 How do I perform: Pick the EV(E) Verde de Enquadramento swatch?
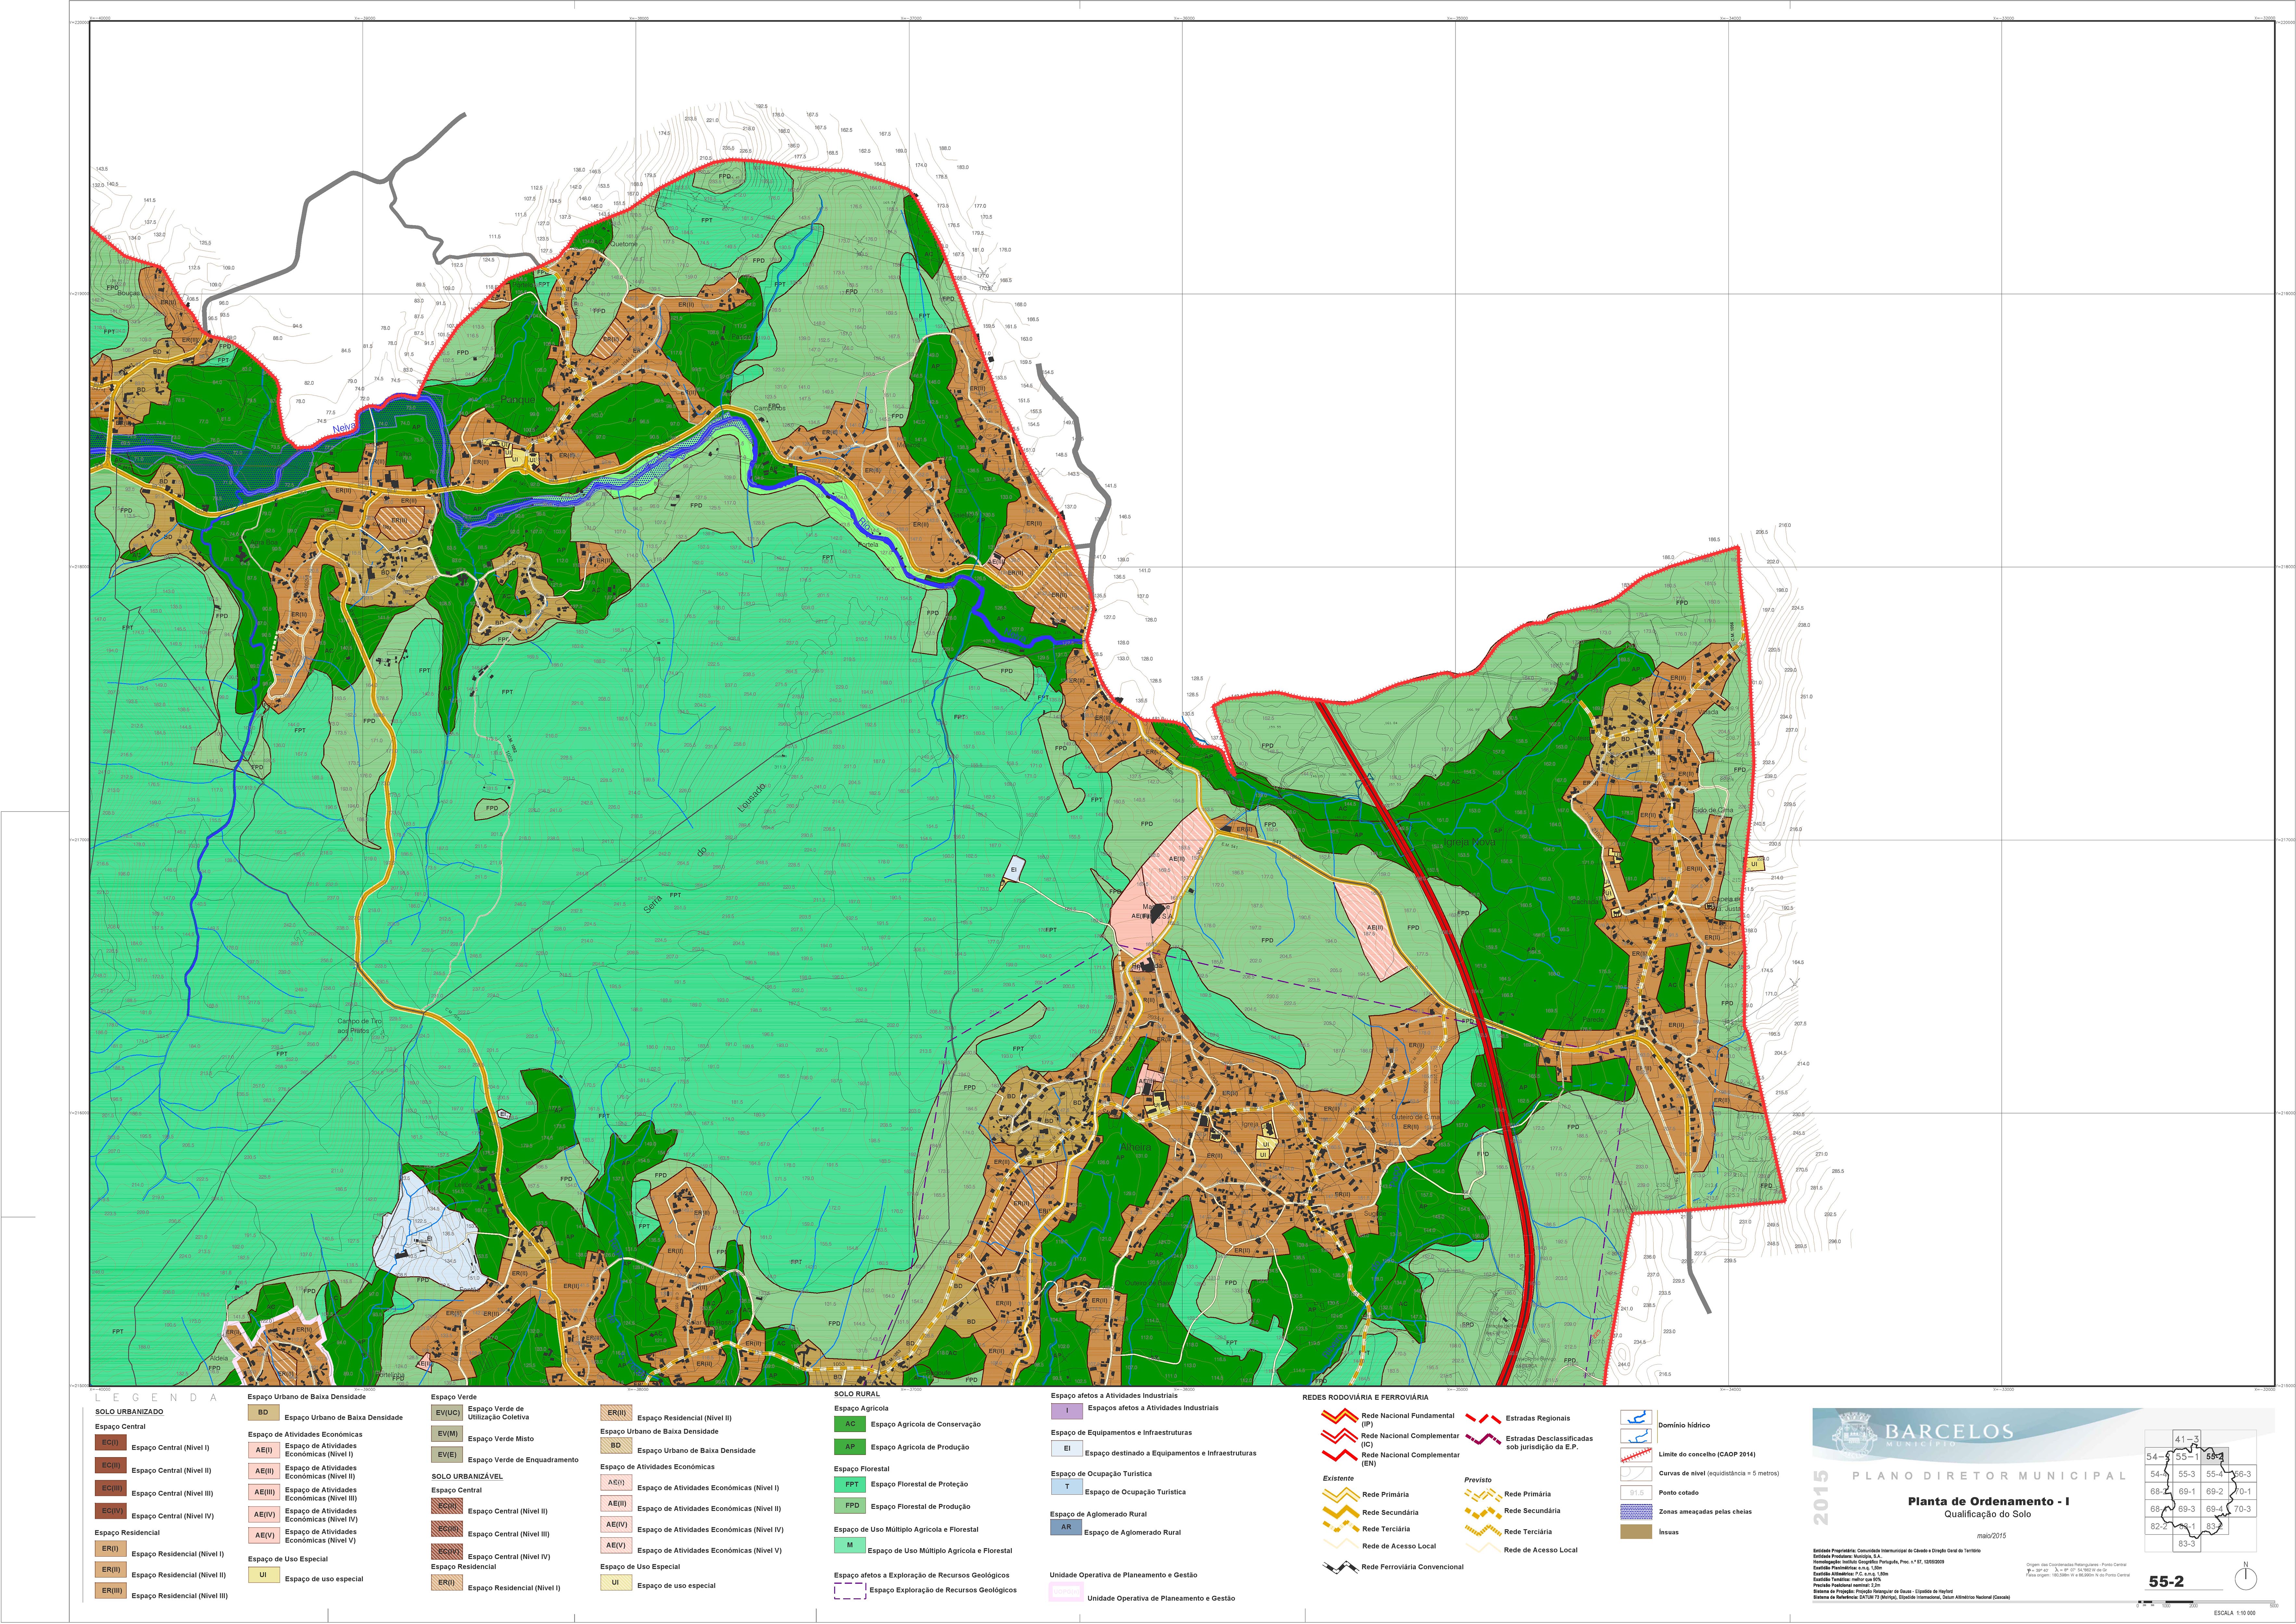click(x=447, y=1455)
